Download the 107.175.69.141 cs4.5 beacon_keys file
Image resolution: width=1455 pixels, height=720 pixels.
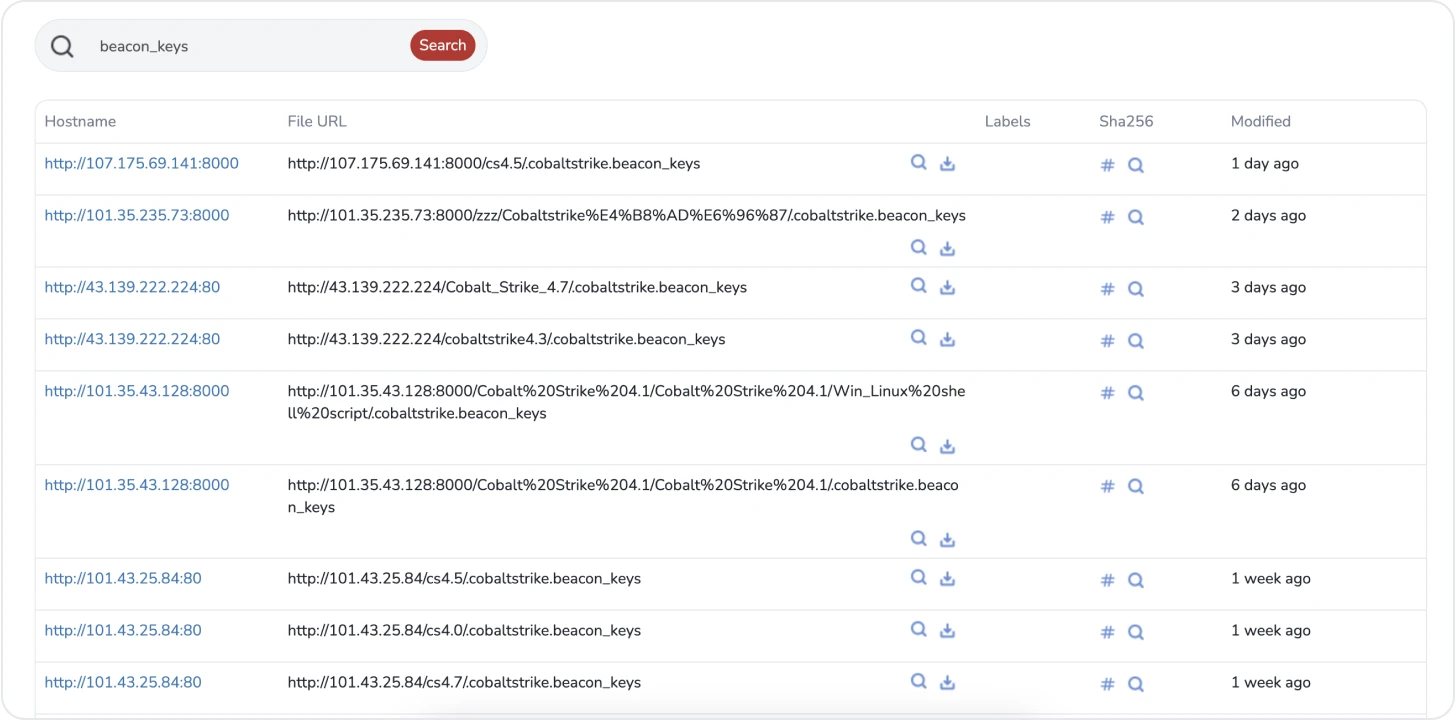947,164
